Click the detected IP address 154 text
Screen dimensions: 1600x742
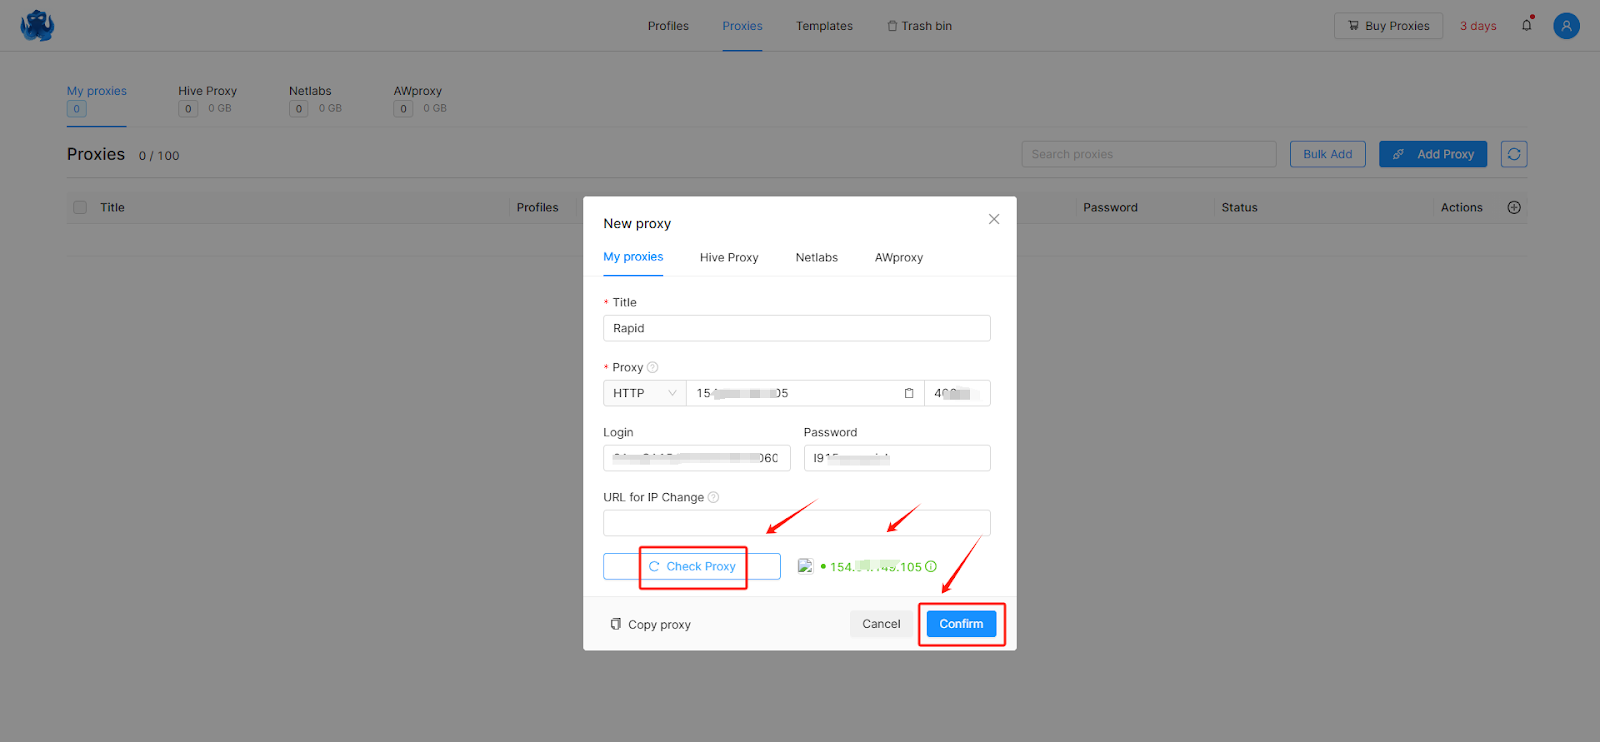point(875,567)
